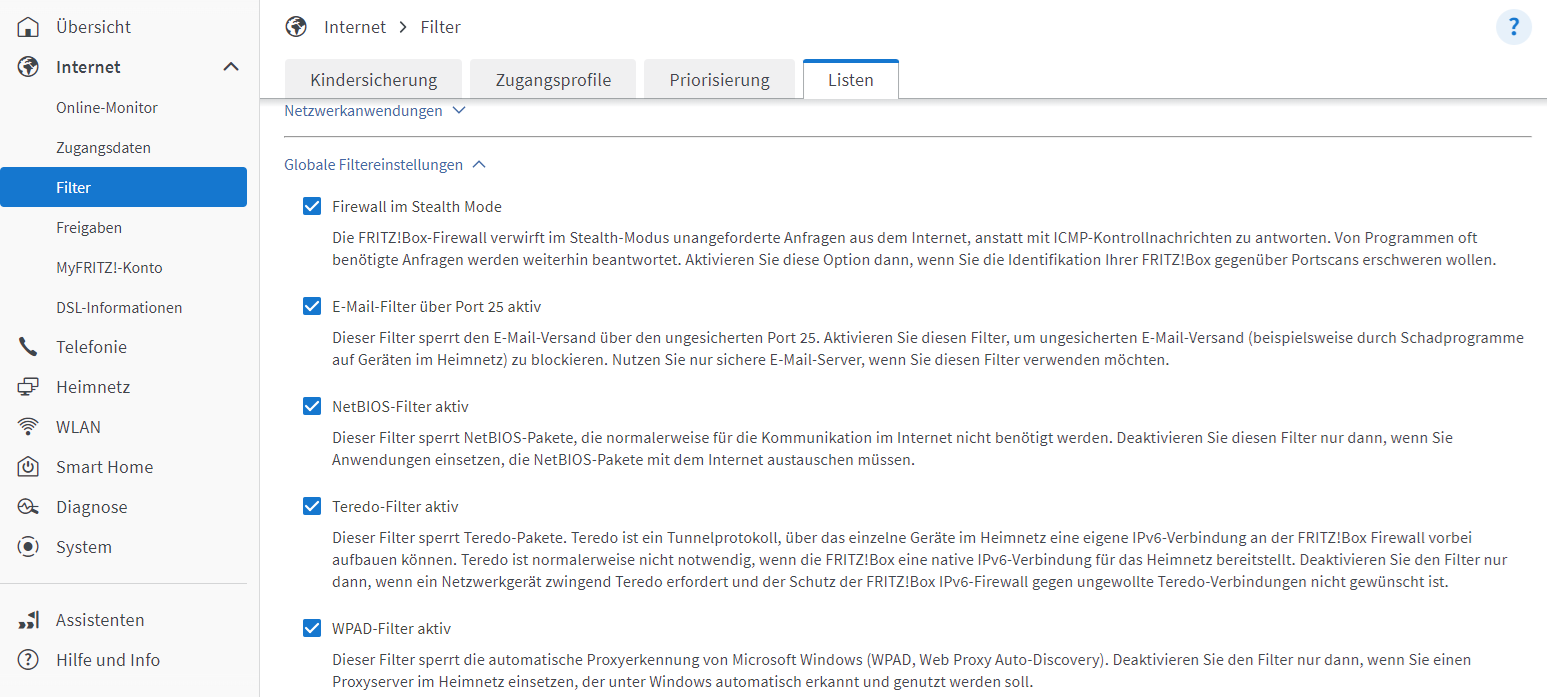The image size is (1547, 697).
Task: Click the Assistenten icon
Action: pyautogui.click(x=28, y=620)
